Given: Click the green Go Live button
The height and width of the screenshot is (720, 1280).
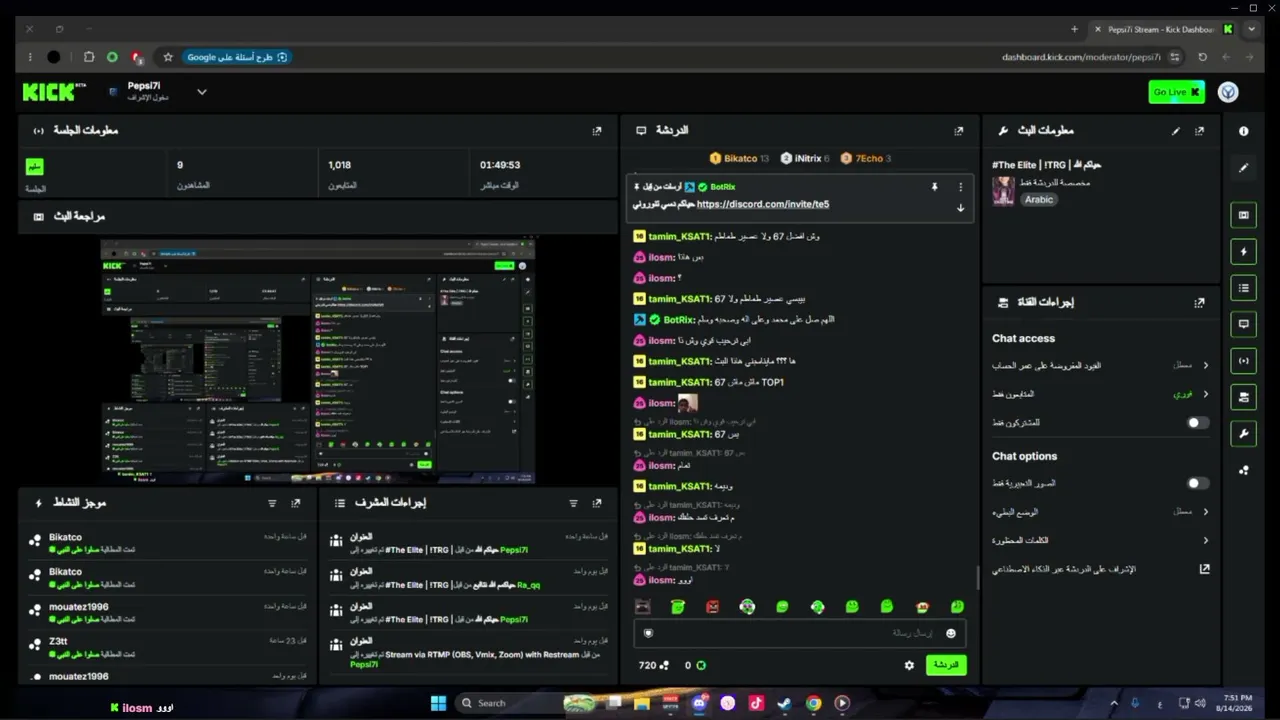Looking at the screenshot, I should (1176, 92).
